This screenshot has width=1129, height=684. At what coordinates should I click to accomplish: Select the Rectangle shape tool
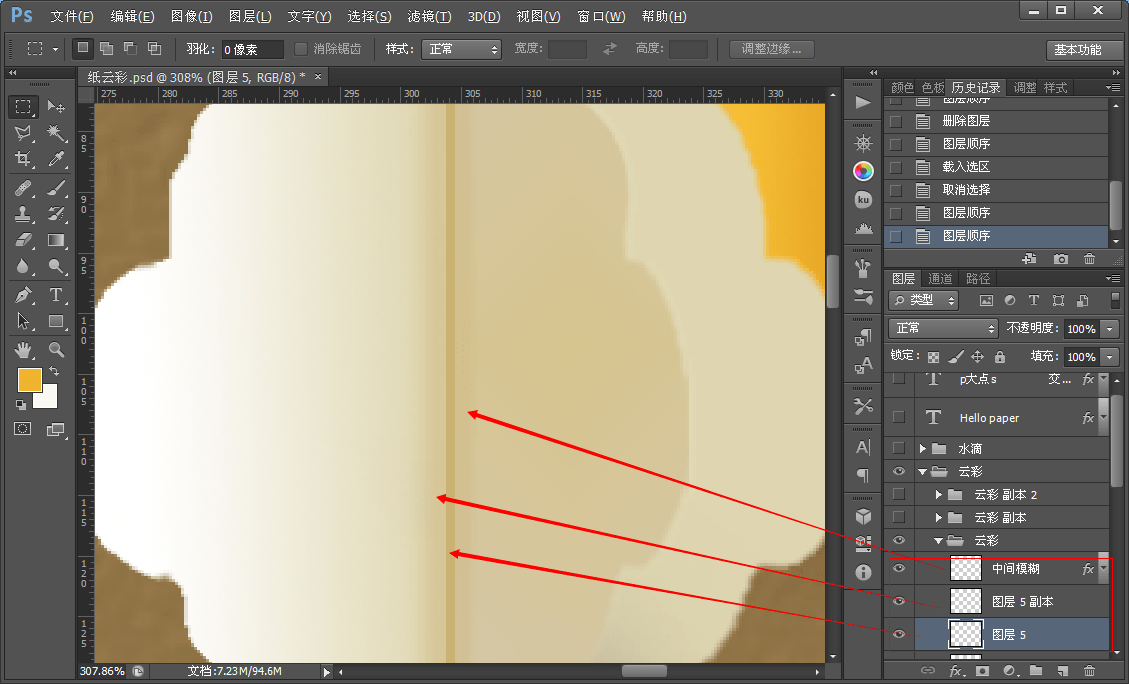tap(55, 321)
